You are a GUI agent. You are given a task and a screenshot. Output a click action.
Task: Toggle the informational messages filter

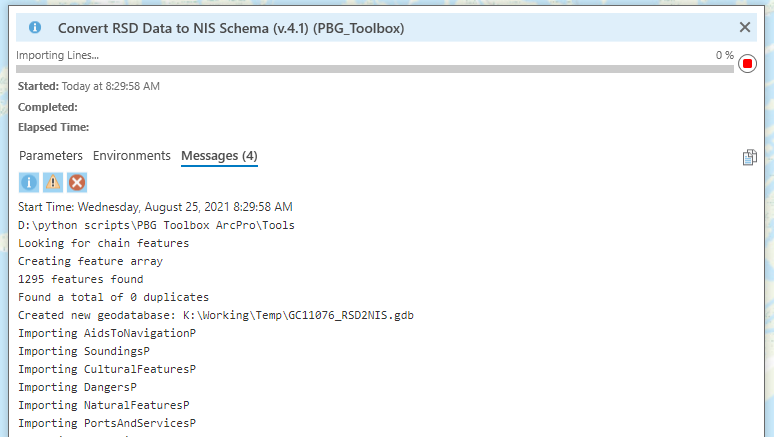point(29,182)
